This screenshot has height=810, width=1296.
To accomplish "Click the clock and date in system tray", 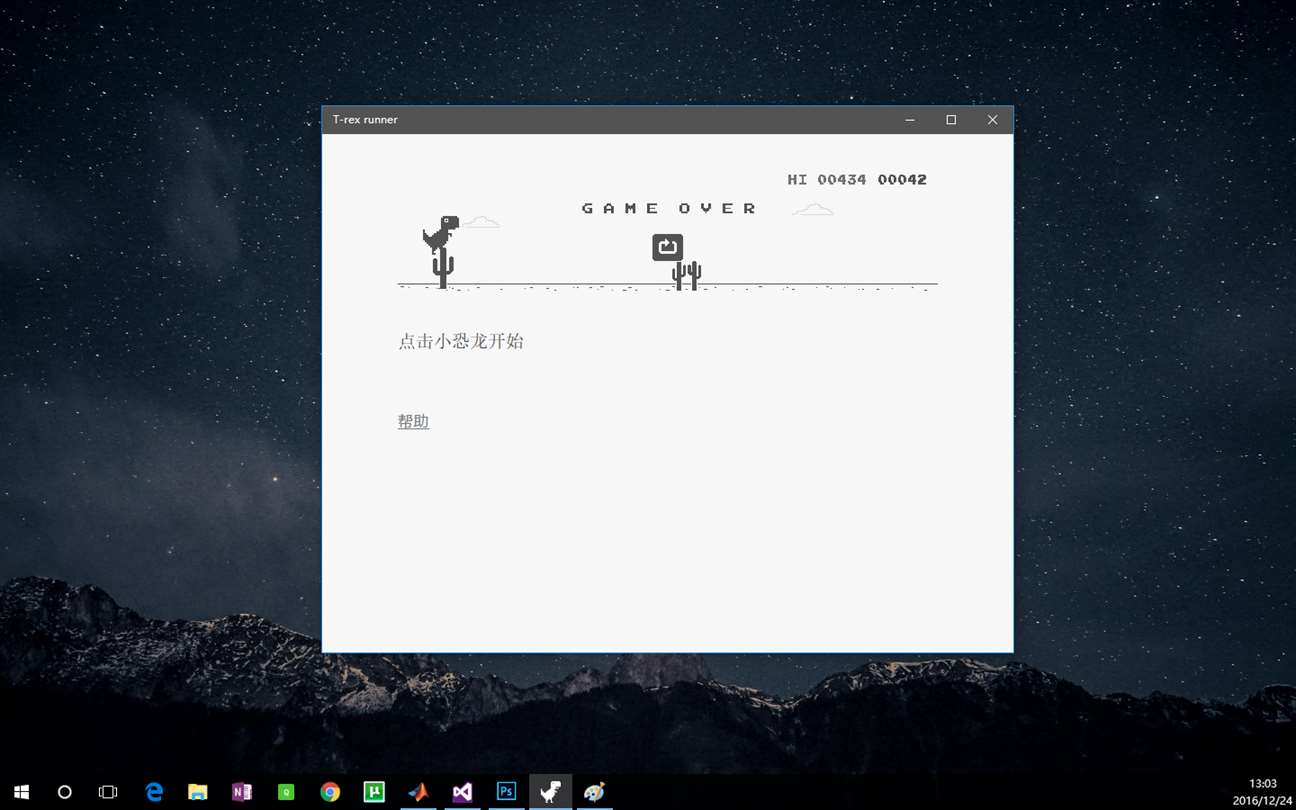I will click(x=1262, y=792).
